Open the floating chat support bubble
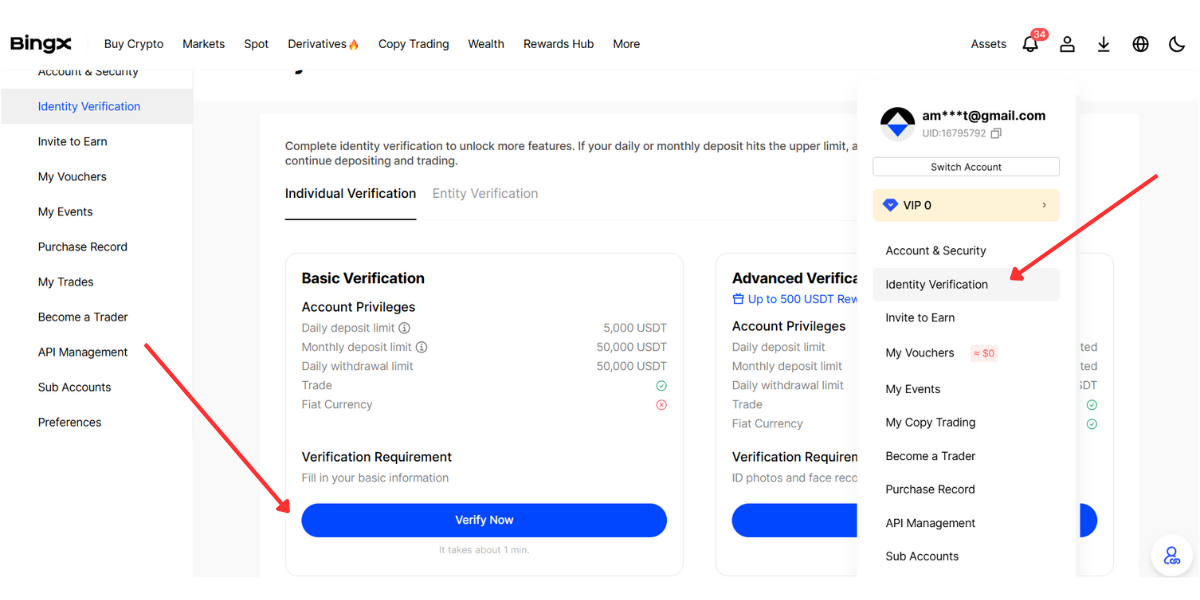1200x600 pixels. [x=1171, y=555]
